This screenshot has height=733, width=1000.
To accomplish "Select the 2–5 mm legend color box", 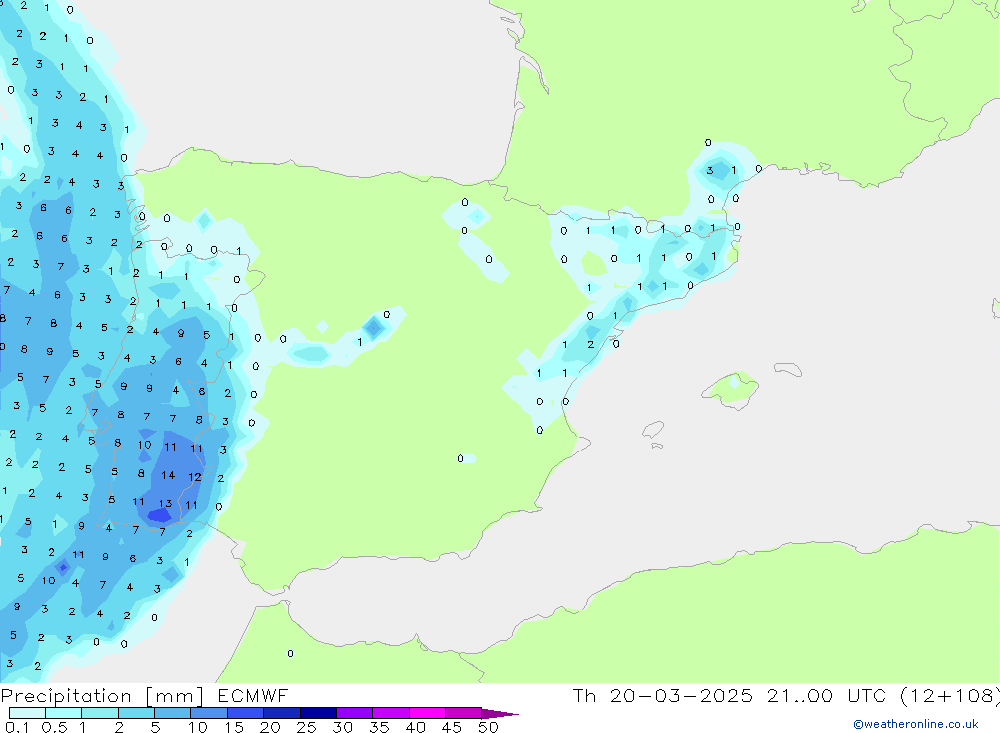I will pos(136,713).
